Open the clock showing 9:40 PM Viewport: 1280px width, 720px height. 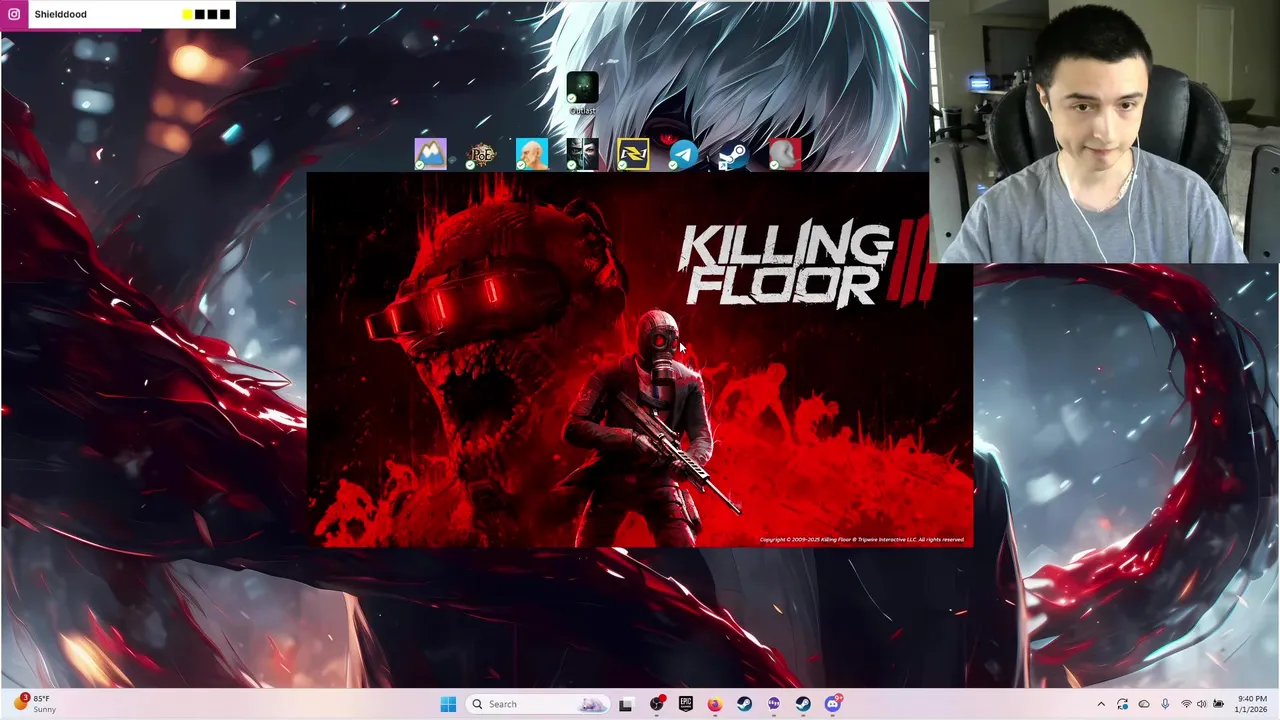click(1252, 704)
